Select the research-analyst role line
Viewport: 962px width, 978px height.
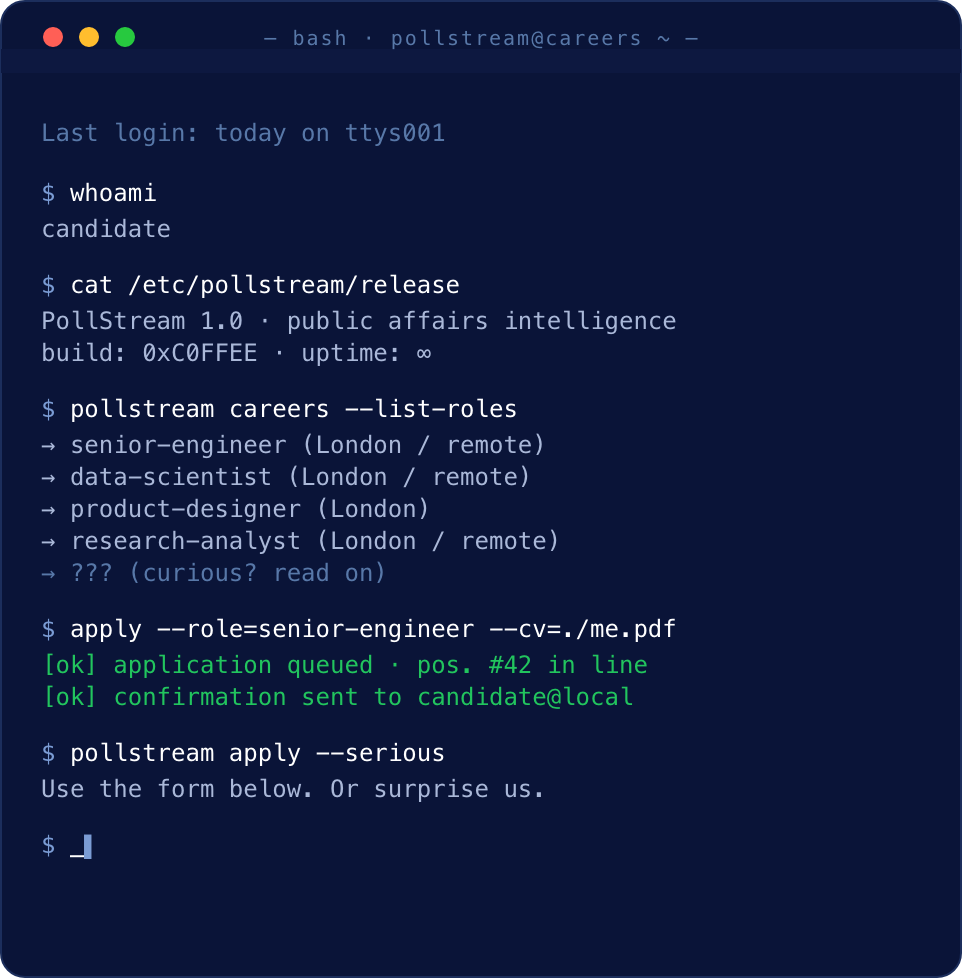pos(300,541)
